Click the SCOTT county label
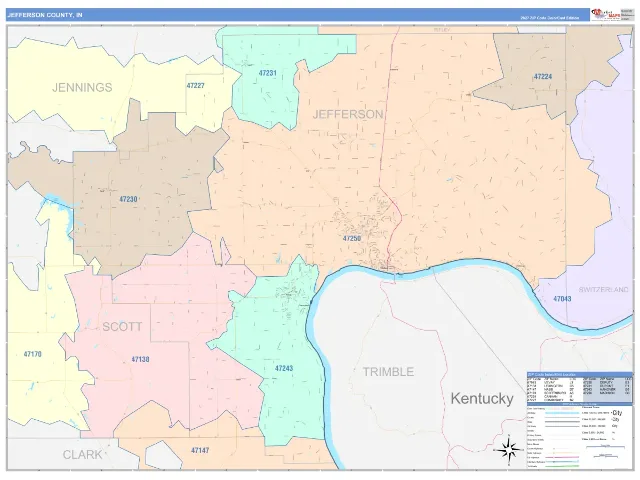The height and width of the screenshot is (480, 640). tap(122, 327)
